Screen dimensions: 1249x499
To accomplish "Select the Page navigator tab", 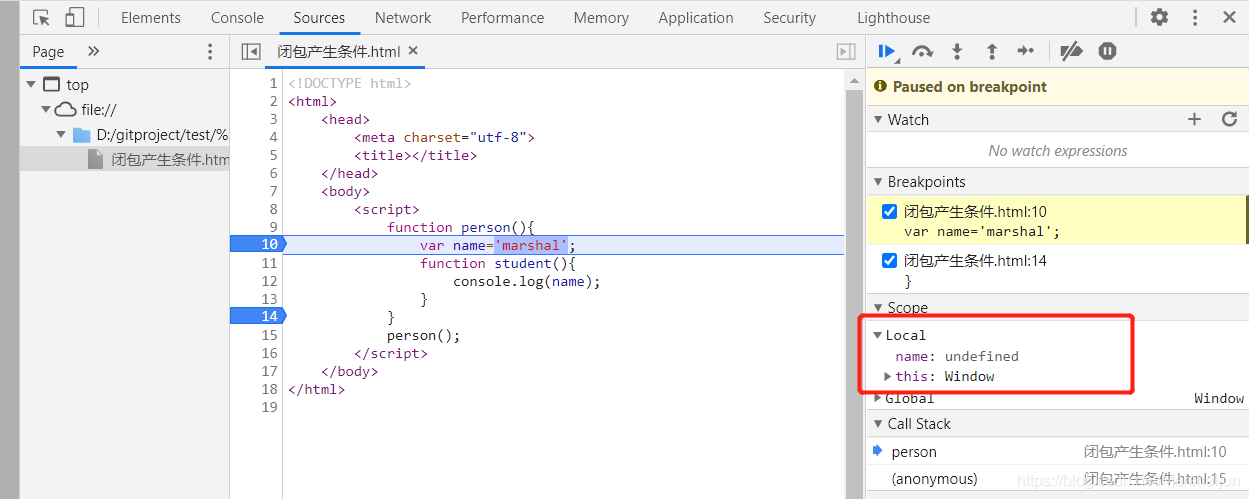I will click(x=48, y=51).
